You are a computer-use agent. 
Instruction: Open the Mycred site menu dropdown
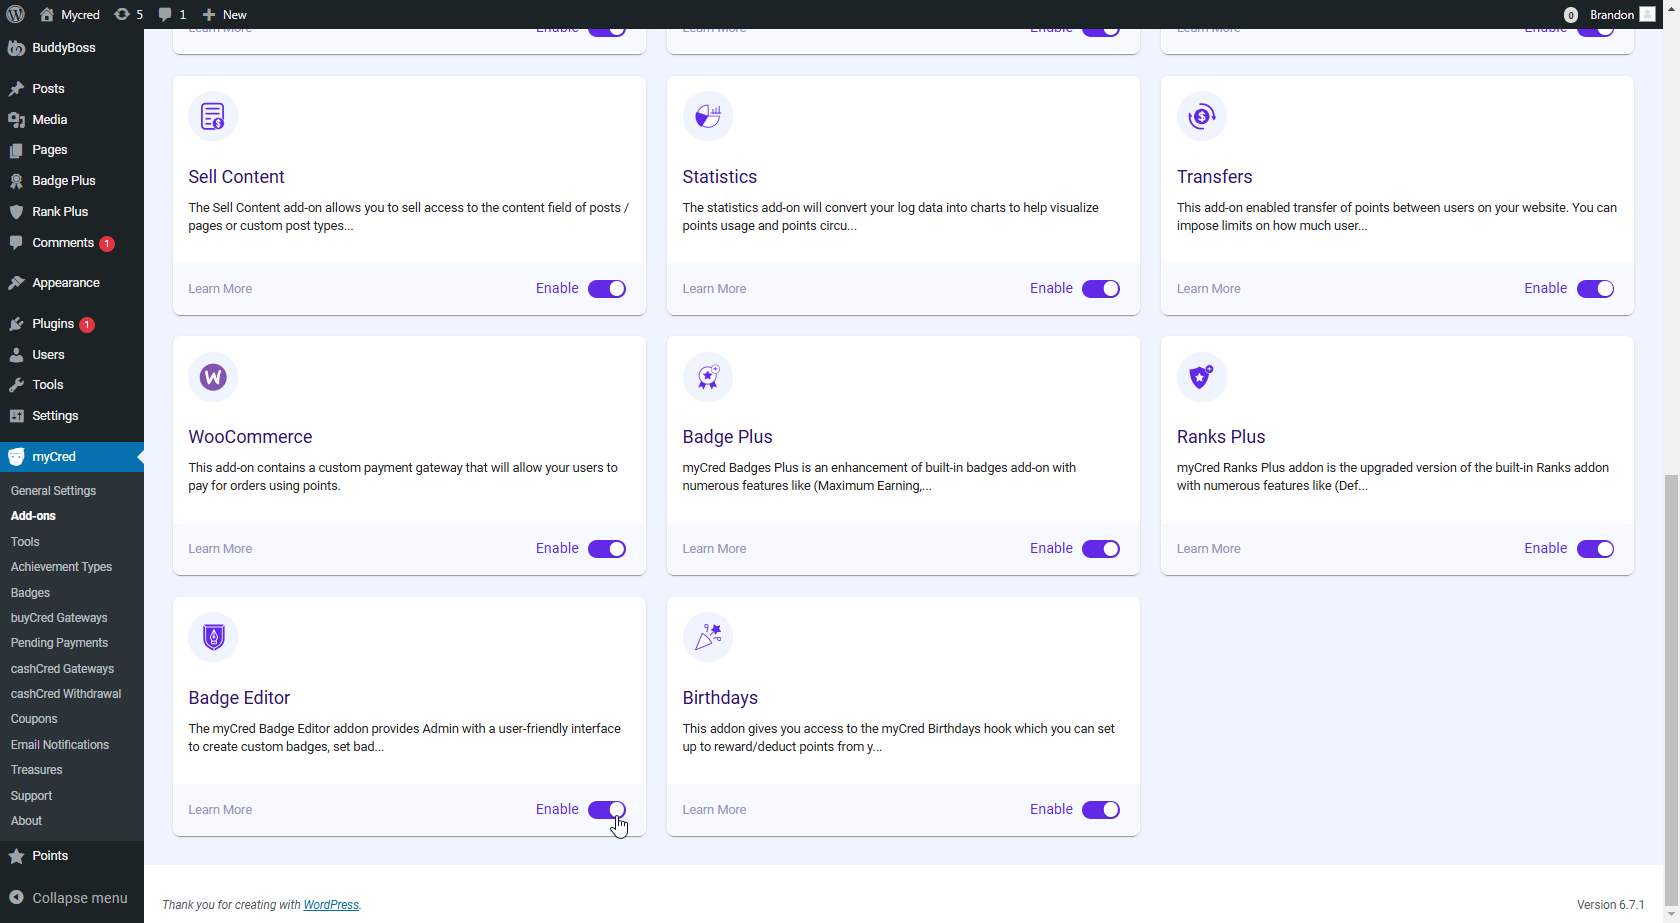click(68, 14)
